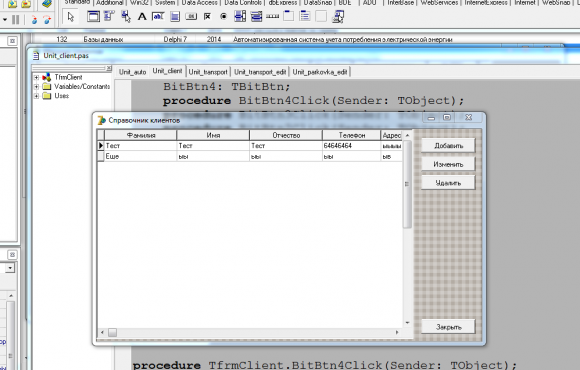Select the RadioButton component in the palette
580x370 pixels.
pyautogui.click(x=223, y=17)
